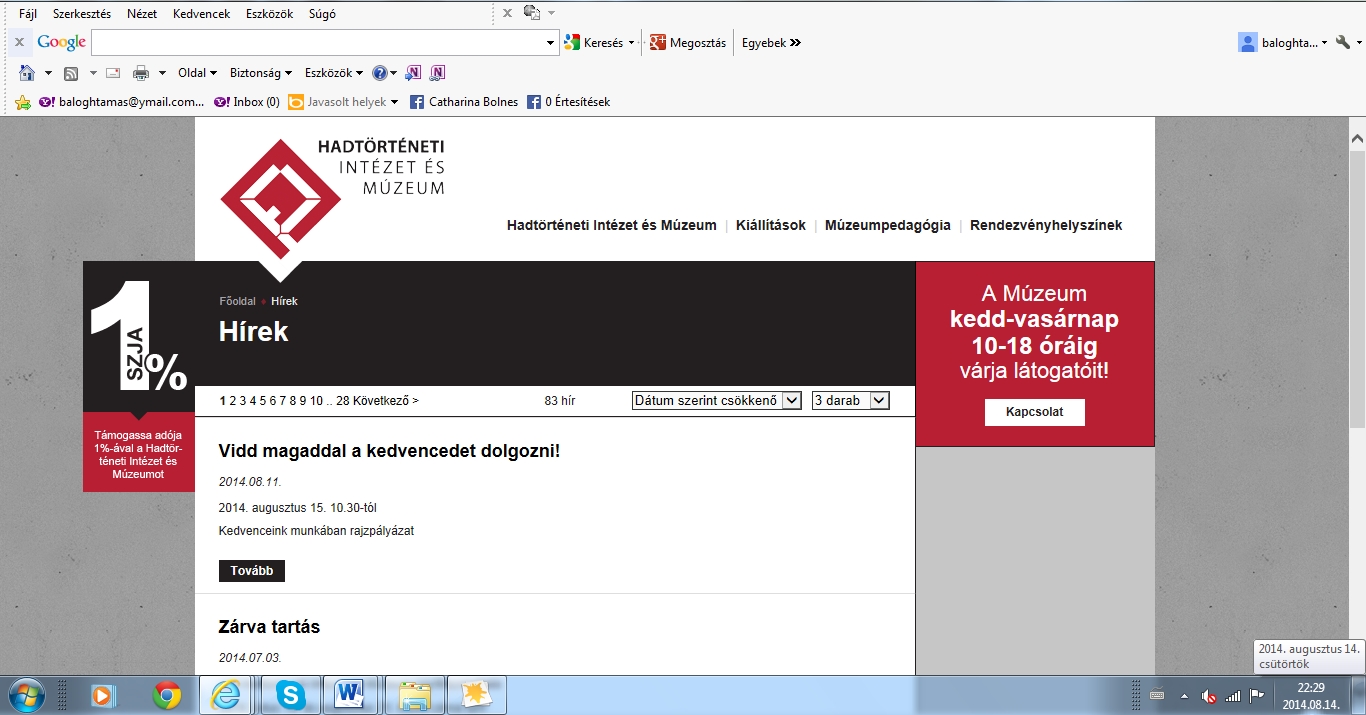Click the RSS feeds icon
Viewport: 1366px width, 715px height.
pos(71,73)
